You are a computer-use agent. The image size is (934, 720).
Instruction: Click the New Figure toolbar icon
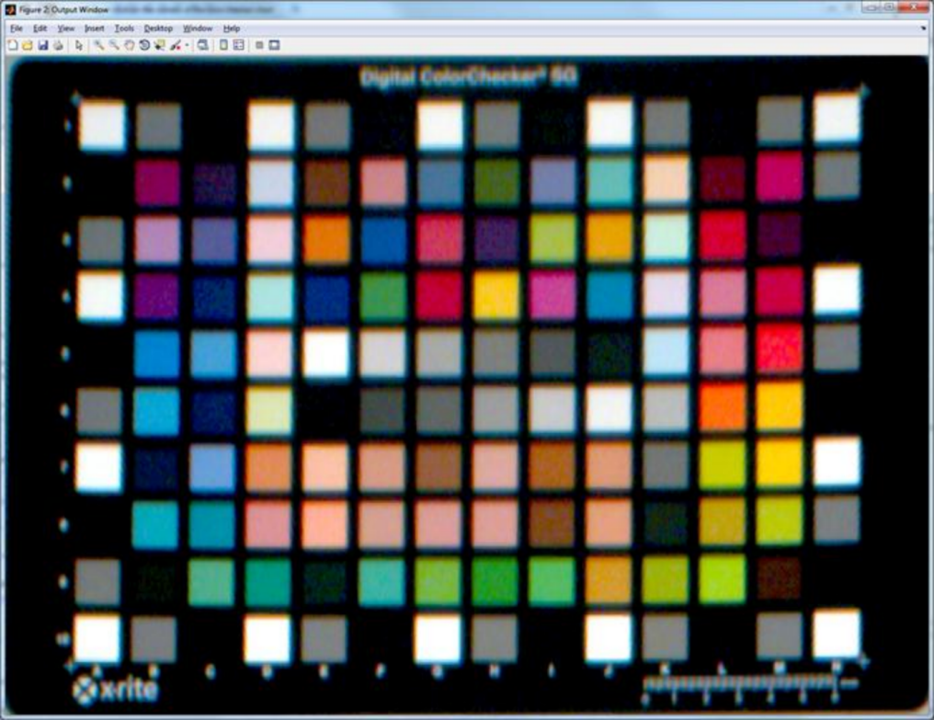[12, 45]
